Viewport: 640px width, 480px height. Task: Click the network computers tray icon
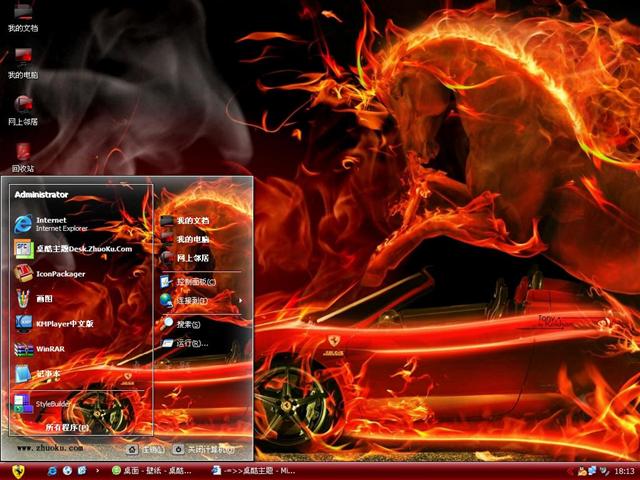tap(592, 471)
